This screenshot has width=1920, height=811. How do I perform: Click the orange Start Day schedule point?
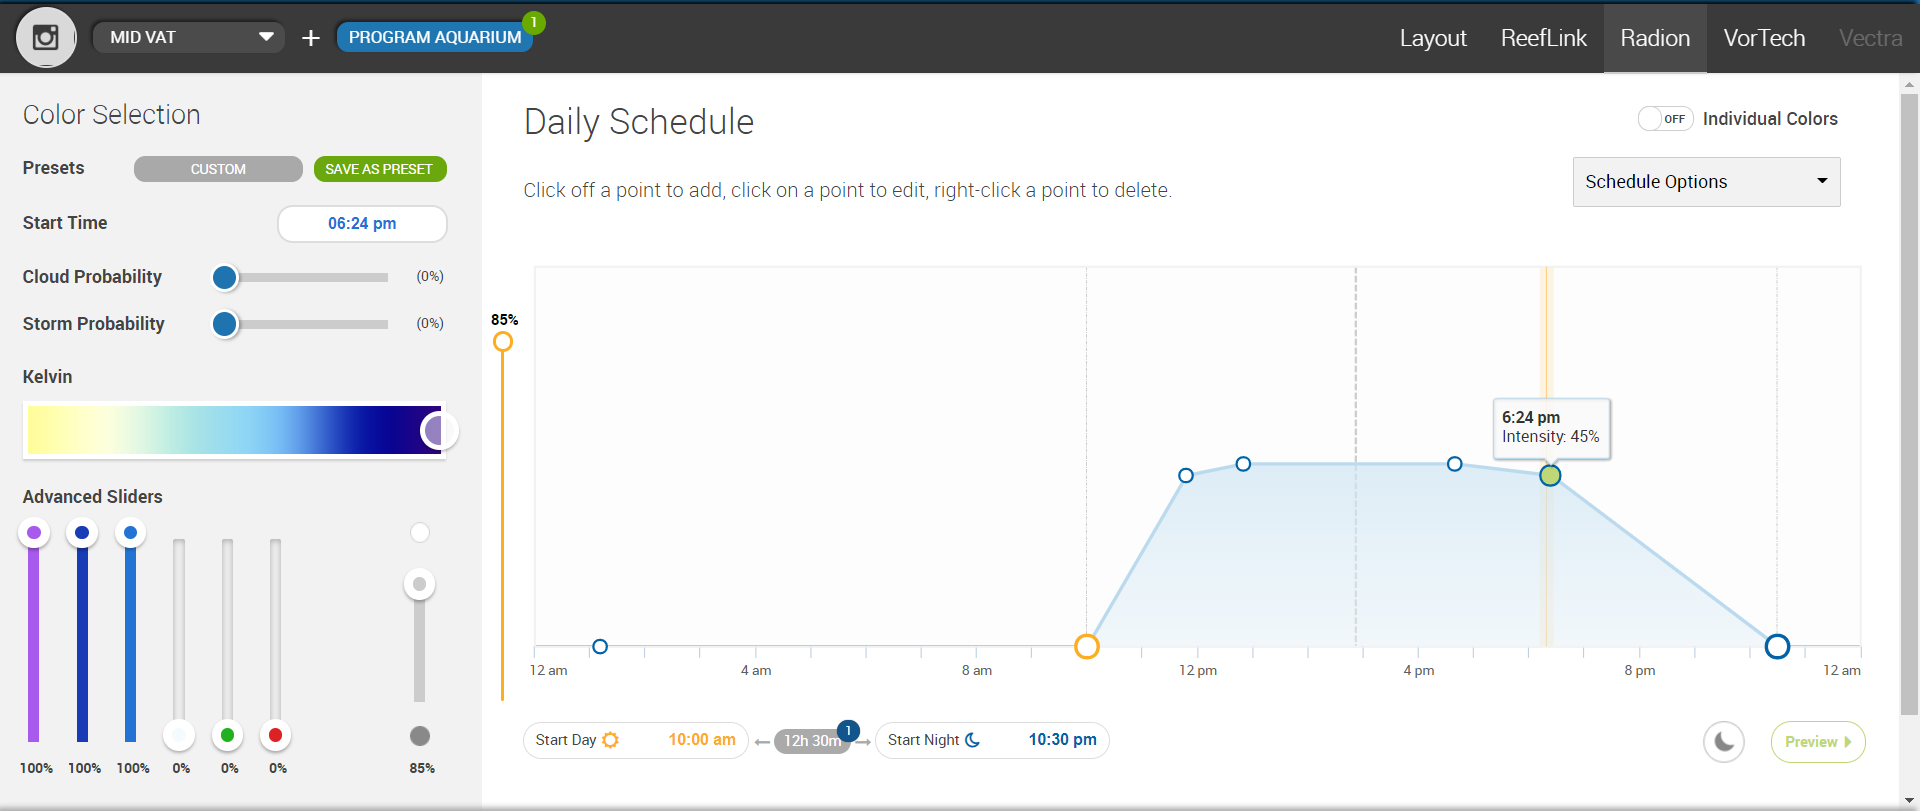[x=1087, y=646]
